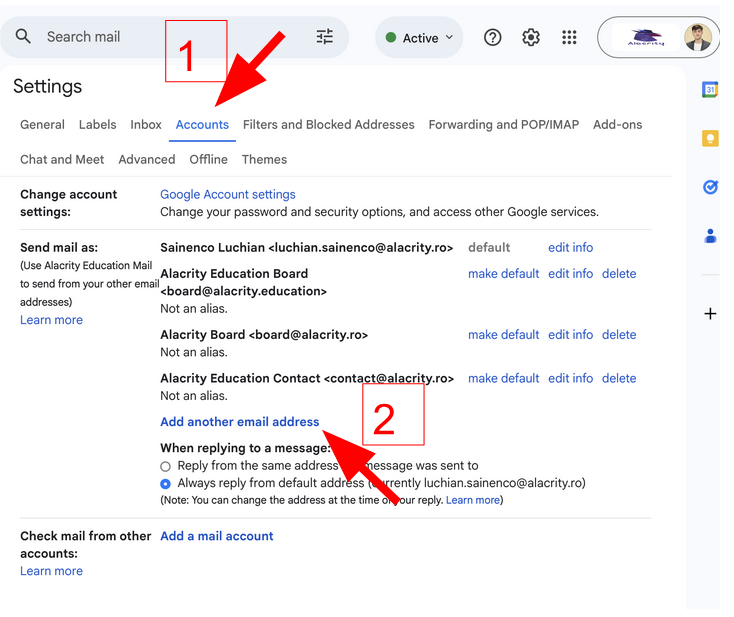This screenshot has width=734, height=617.
Task: Click in the Search mail field
Action: coord(174,37)
